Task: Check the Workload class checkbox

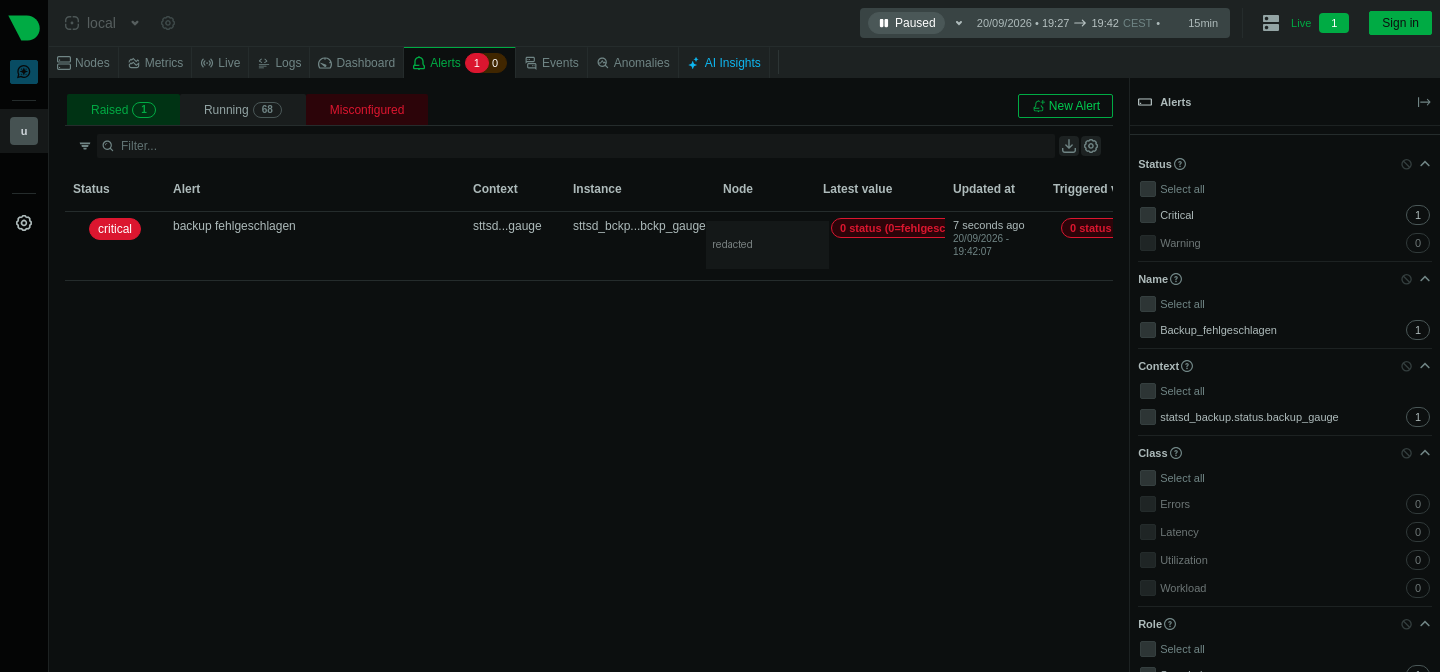Action: pos(1148,588)
